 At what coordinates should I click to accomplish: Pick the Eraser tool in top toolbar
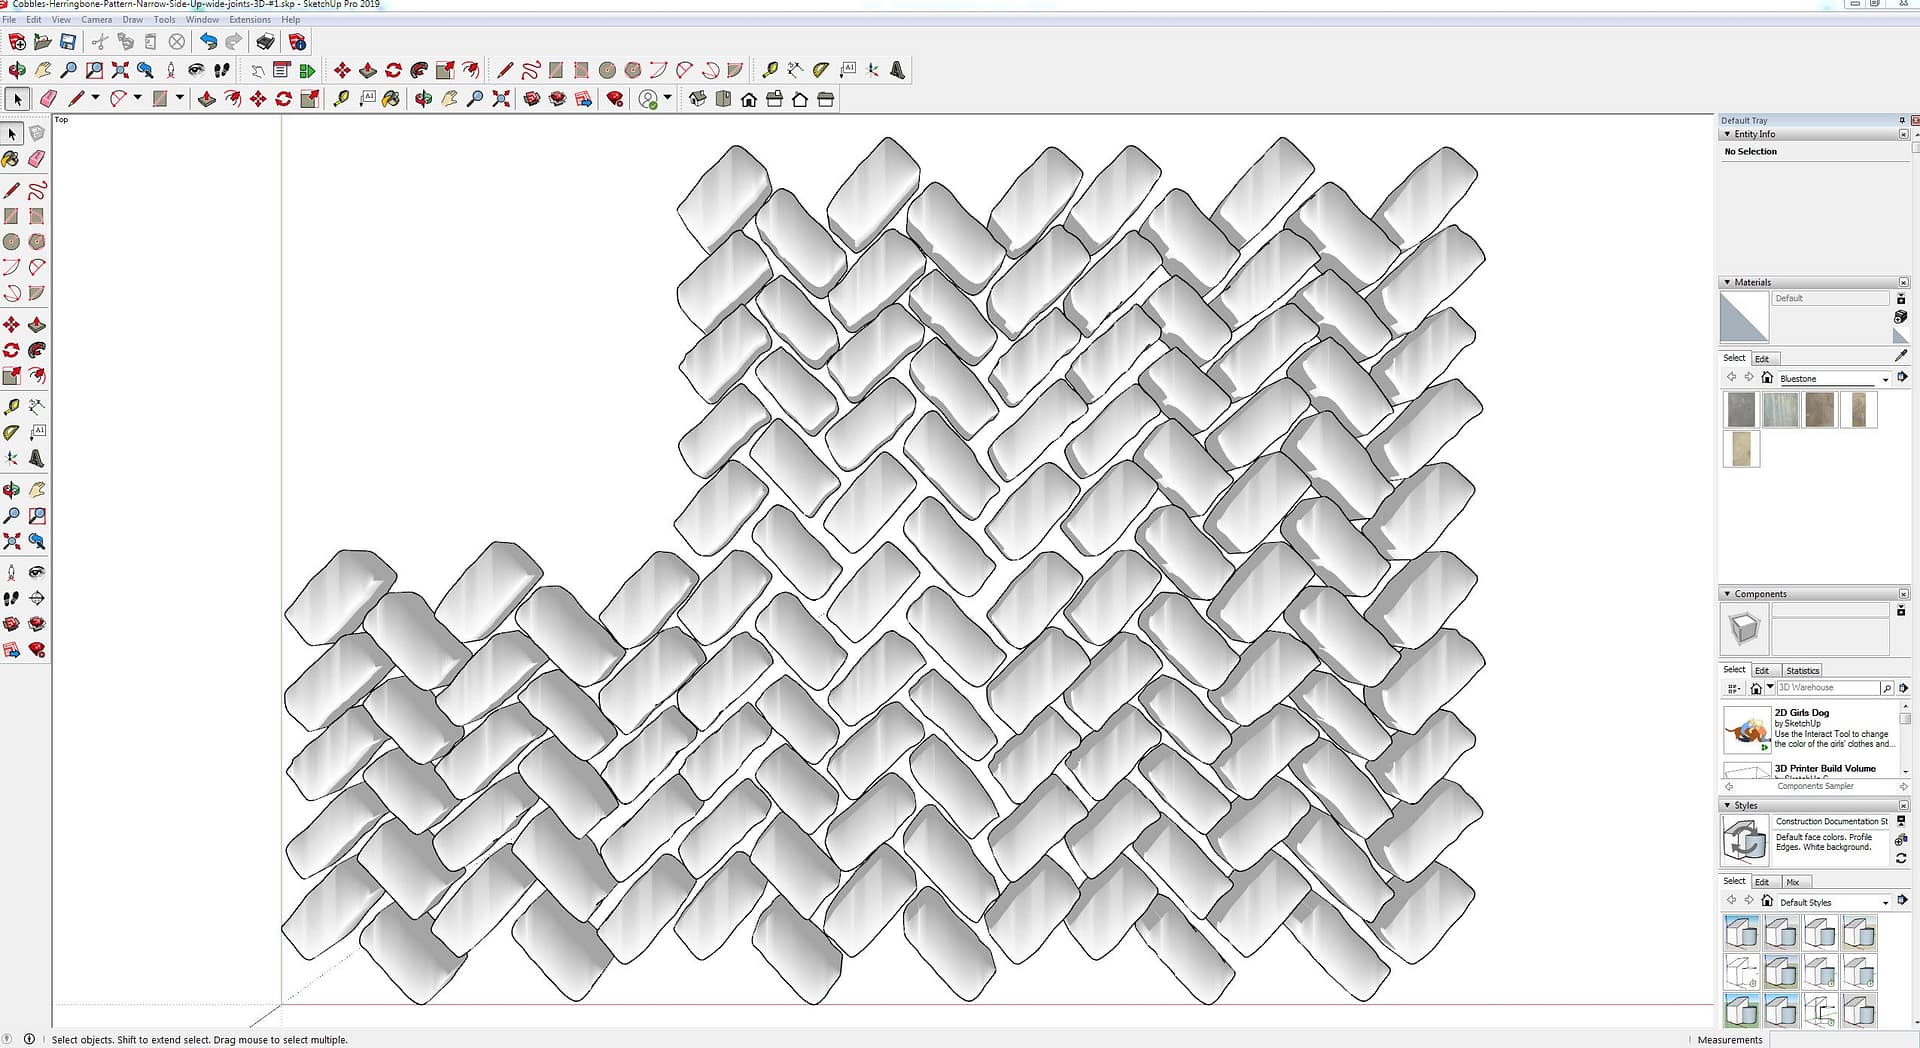click(x=48, y=99)
